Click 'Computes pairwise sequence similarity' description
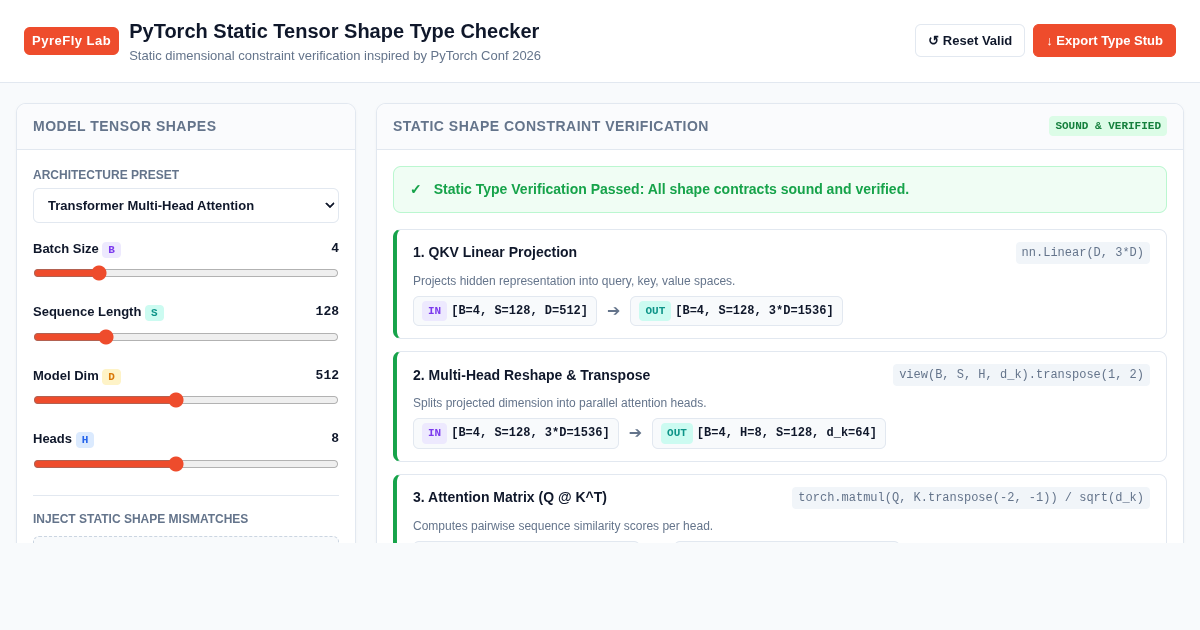 click(563, 526)
